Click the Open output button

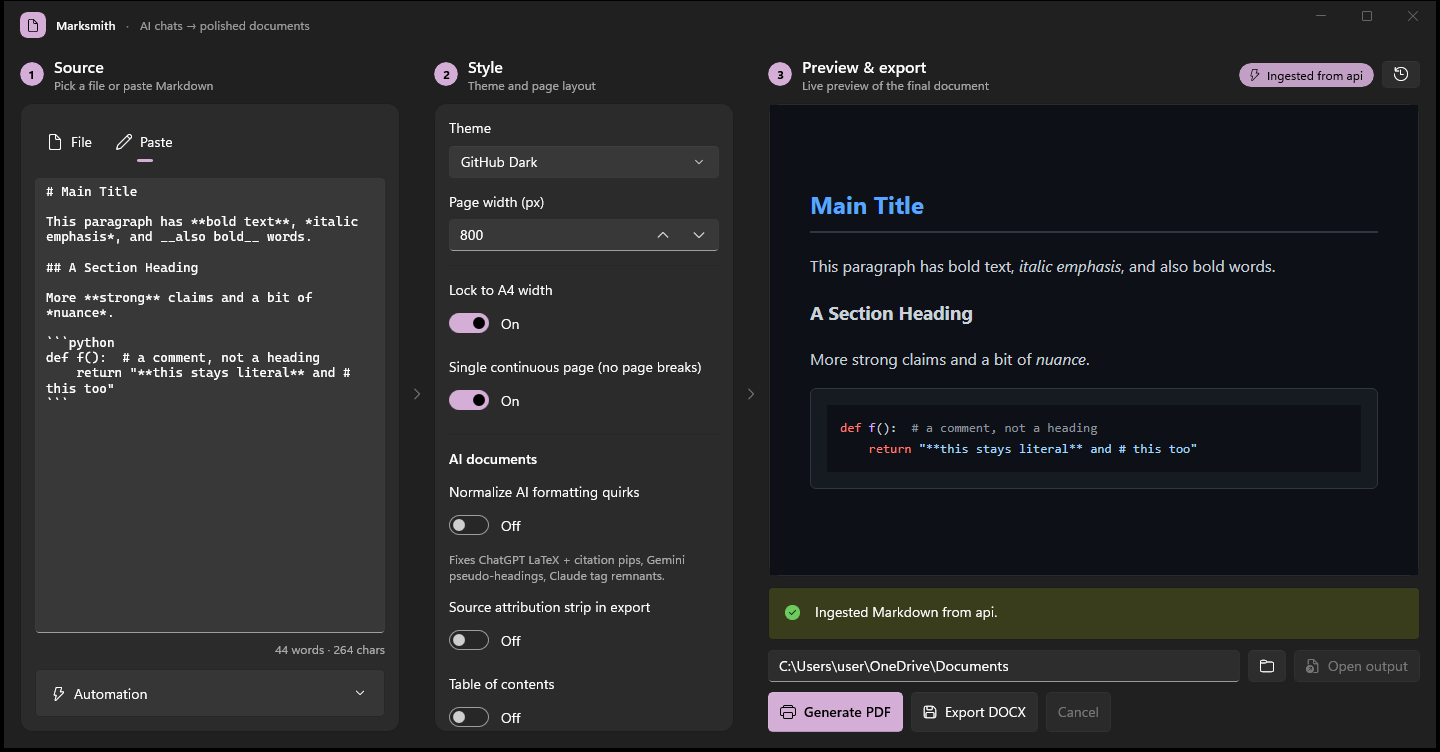[x=1357, y=666]
